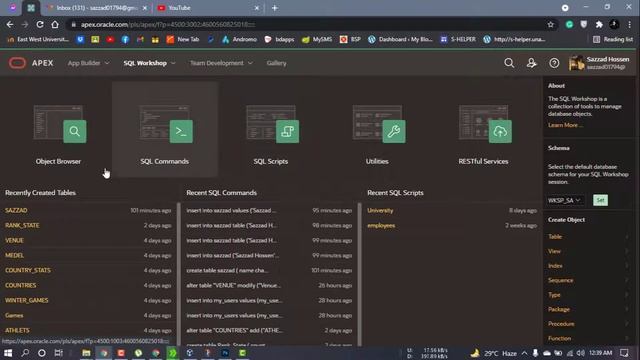The image size is (640, 360).
Task: Show hidden system tray icons chevron
Action: [524, 353]
